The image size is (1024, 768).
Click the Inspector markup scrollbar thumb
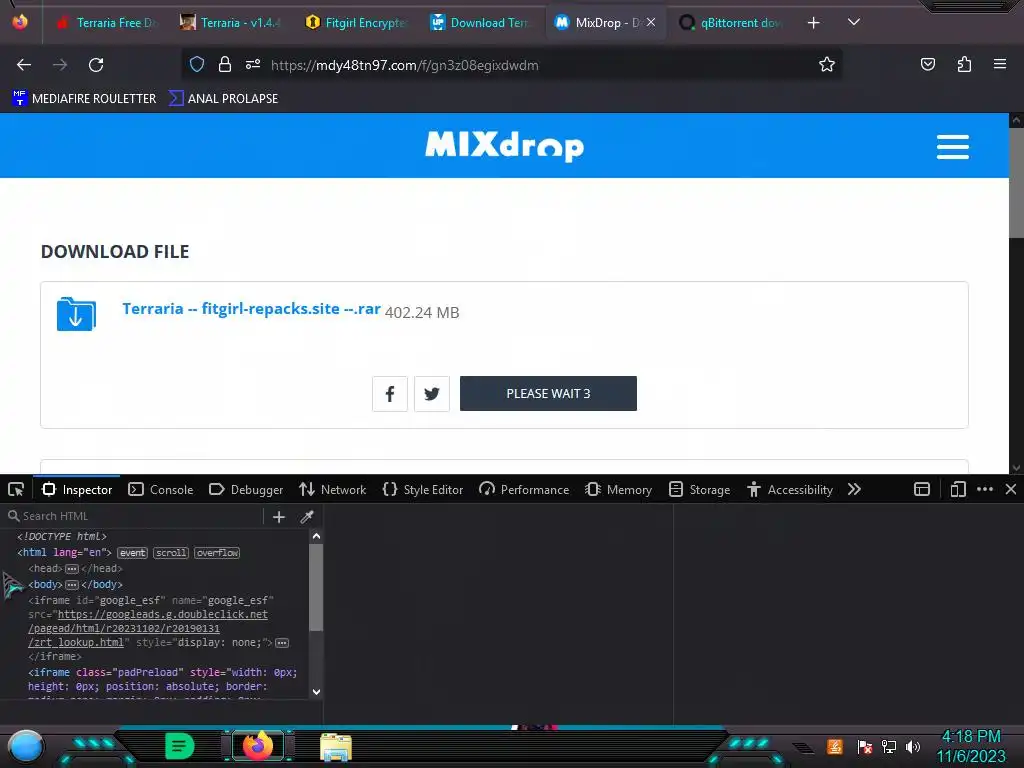(x=316, y=587)
